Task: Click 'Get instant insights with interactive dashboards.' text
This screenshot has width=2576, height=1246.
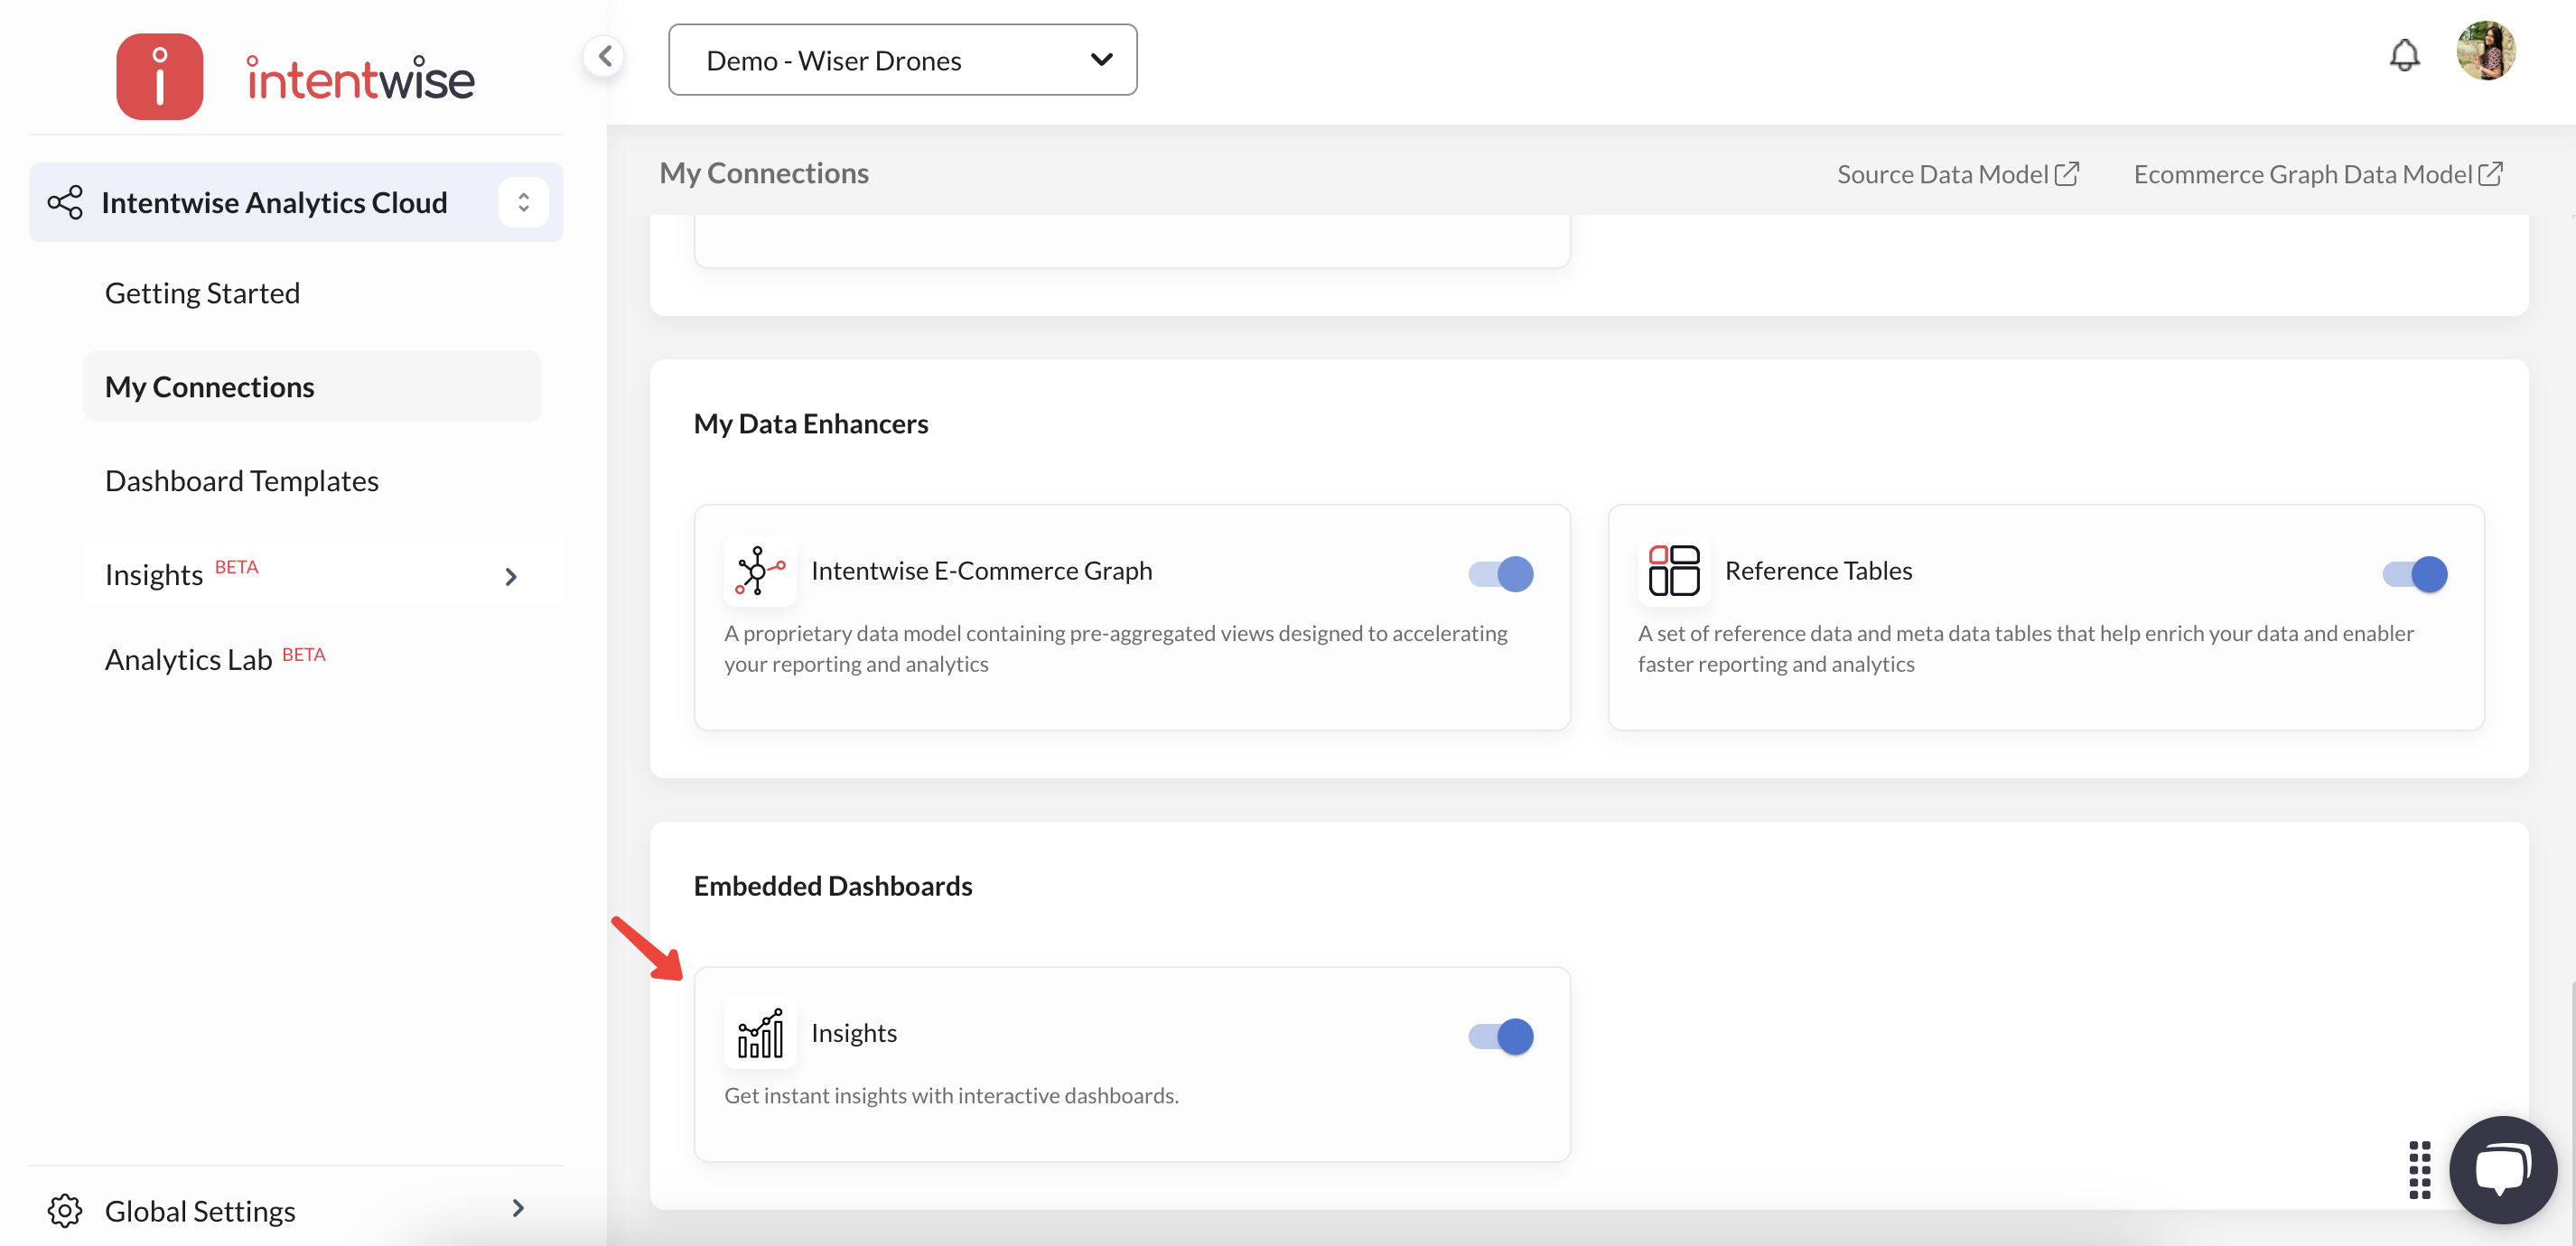Action: pos(951,1095)
